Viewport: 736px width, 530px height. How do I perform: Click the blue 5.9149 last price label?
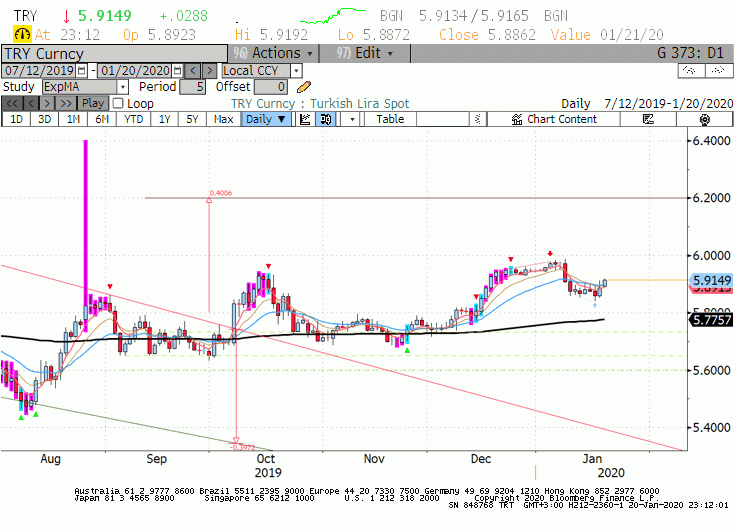(x=712, y=280)
